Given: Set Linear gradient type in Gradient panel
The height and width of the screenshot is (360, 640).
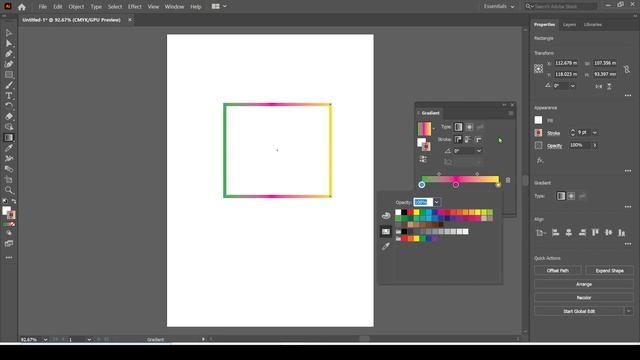Looking at the screenshot, I should coord(458,127).
